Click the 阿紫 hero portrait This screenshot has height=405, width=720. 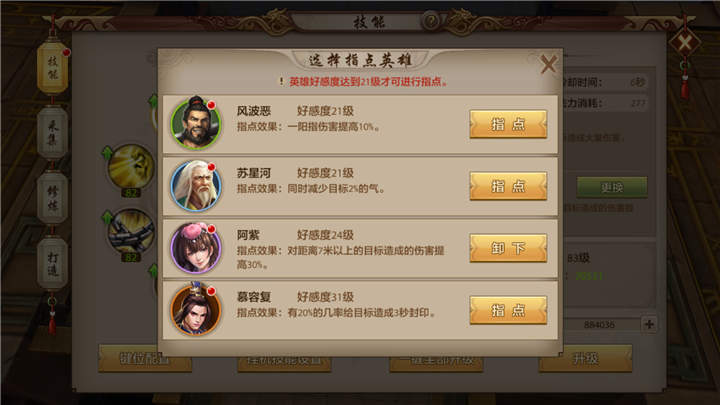coord(196,248)
